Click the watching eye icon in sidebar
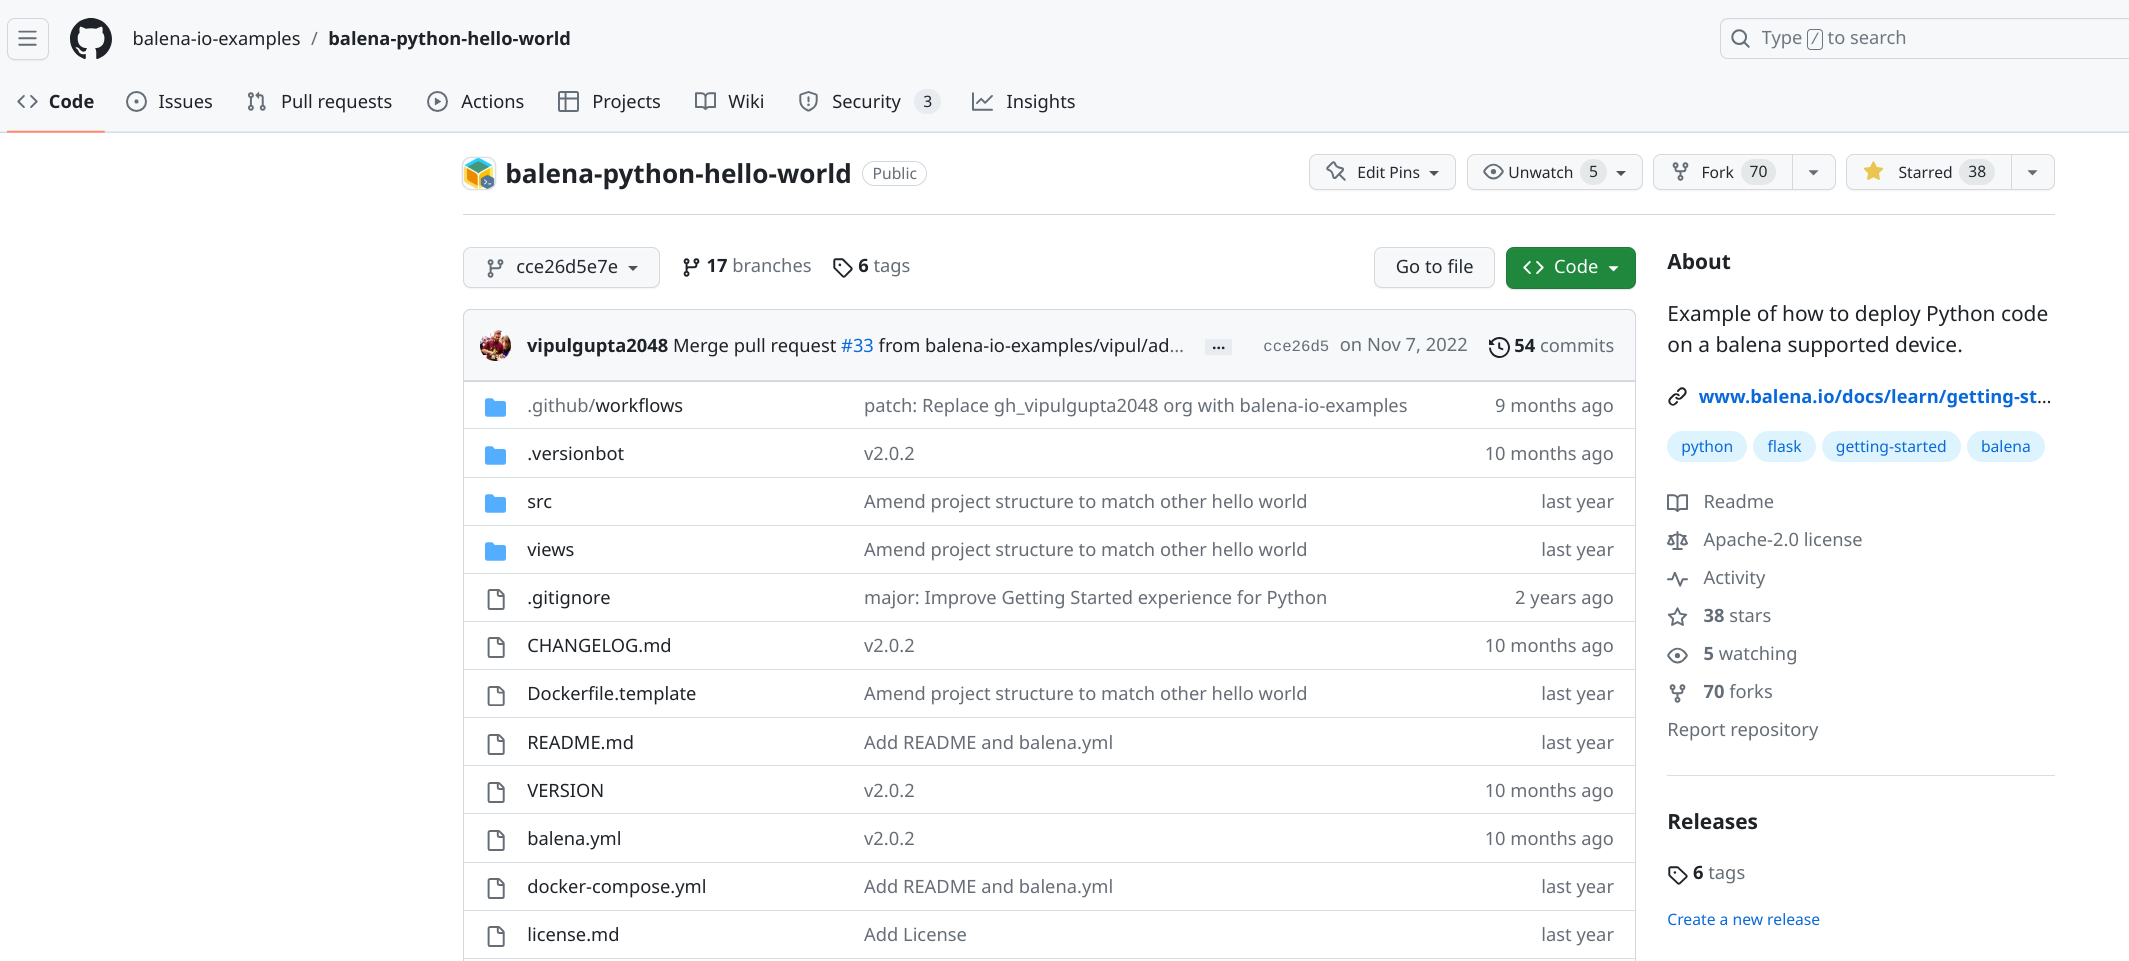The height and width of the screenshot is (961, 2129). (1677, 655)
